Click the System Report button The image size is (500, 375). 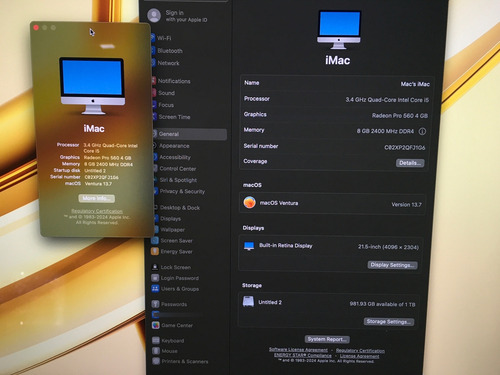click(x=327, y=339)
